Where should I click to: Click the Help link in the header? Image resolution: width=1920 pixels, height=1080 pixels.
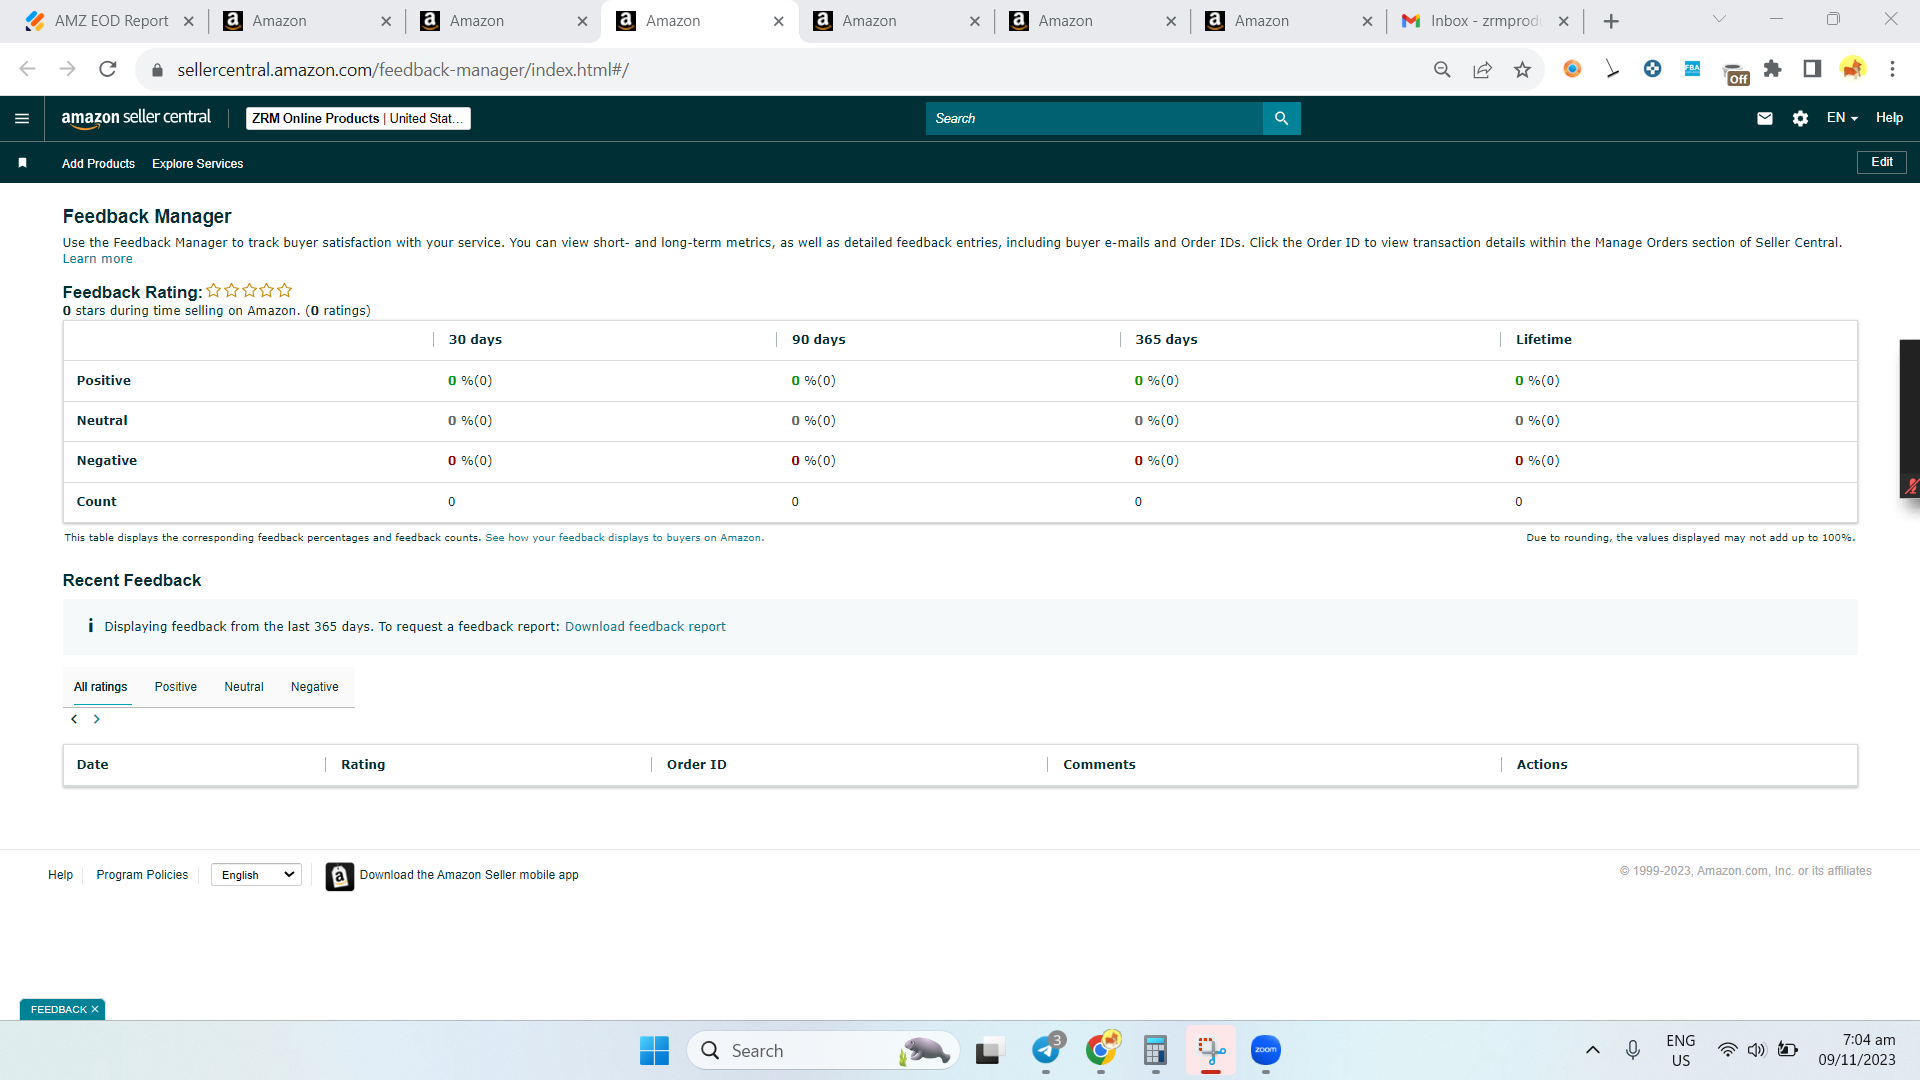[1889, 118]
